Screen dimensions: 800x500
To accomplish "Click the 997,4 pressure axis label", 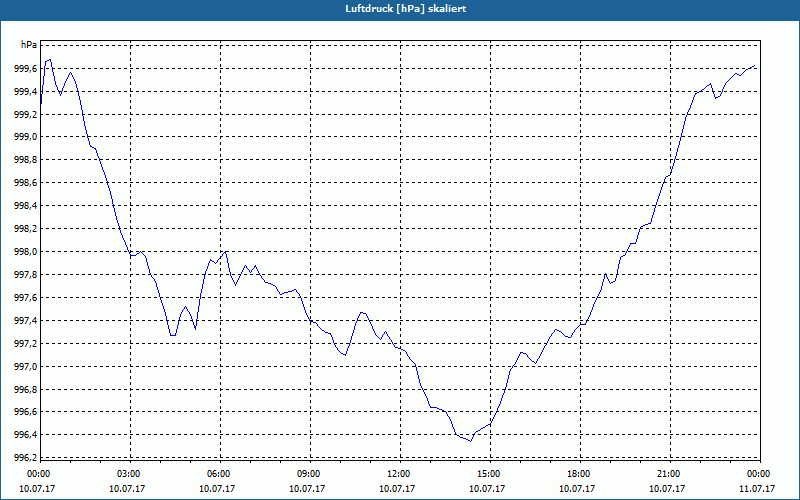I will (x=26, y=321).
